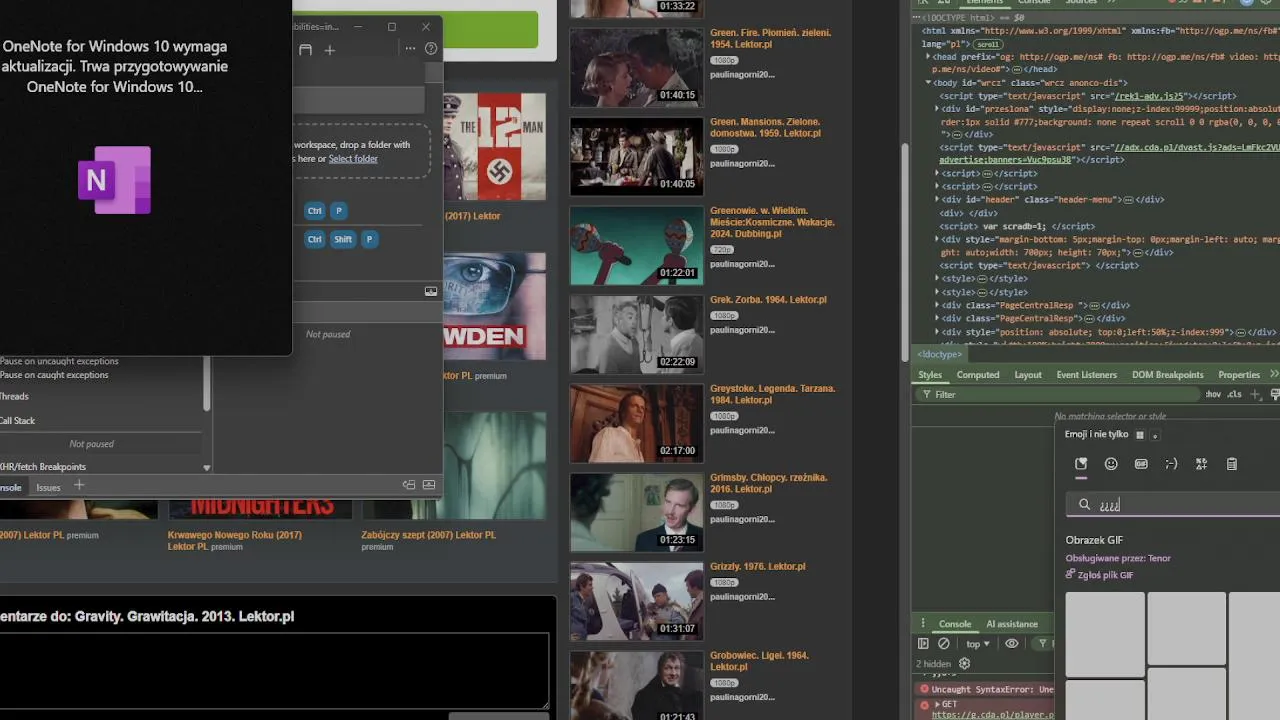Viewport: 1280px width, 720px height.
Task: Open the smiley emoji tab in emoji panel
Action: coord(1111,464)
